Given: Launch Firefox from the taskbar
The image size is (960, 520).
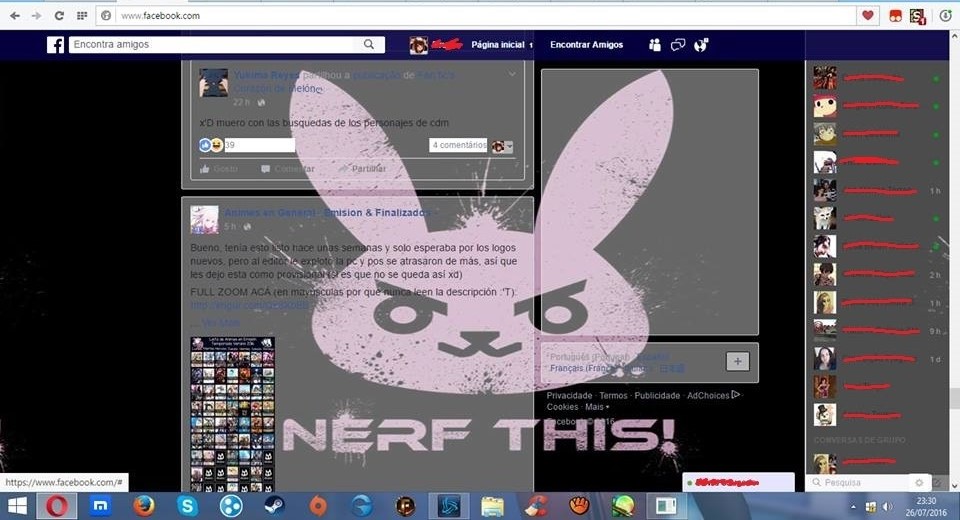Looking at the screenshot, I should click(x=143, y=506).
